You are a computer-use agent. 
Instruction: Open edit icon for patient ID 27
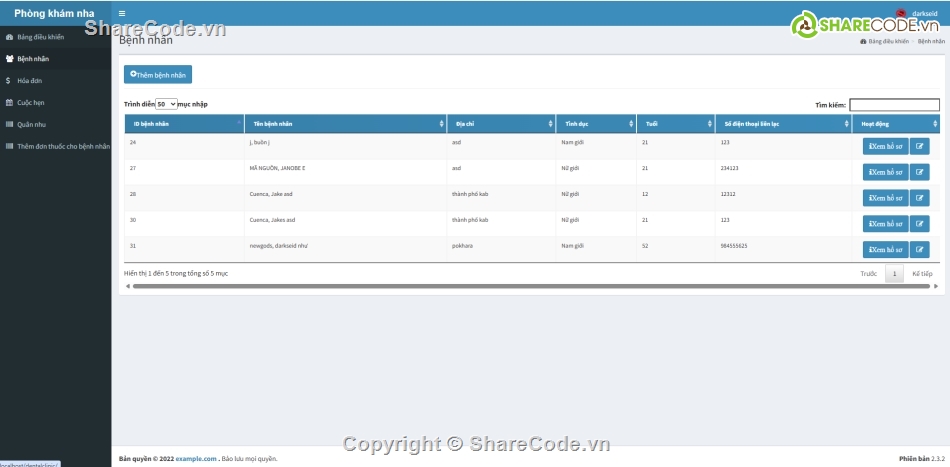tap(919, 172)
